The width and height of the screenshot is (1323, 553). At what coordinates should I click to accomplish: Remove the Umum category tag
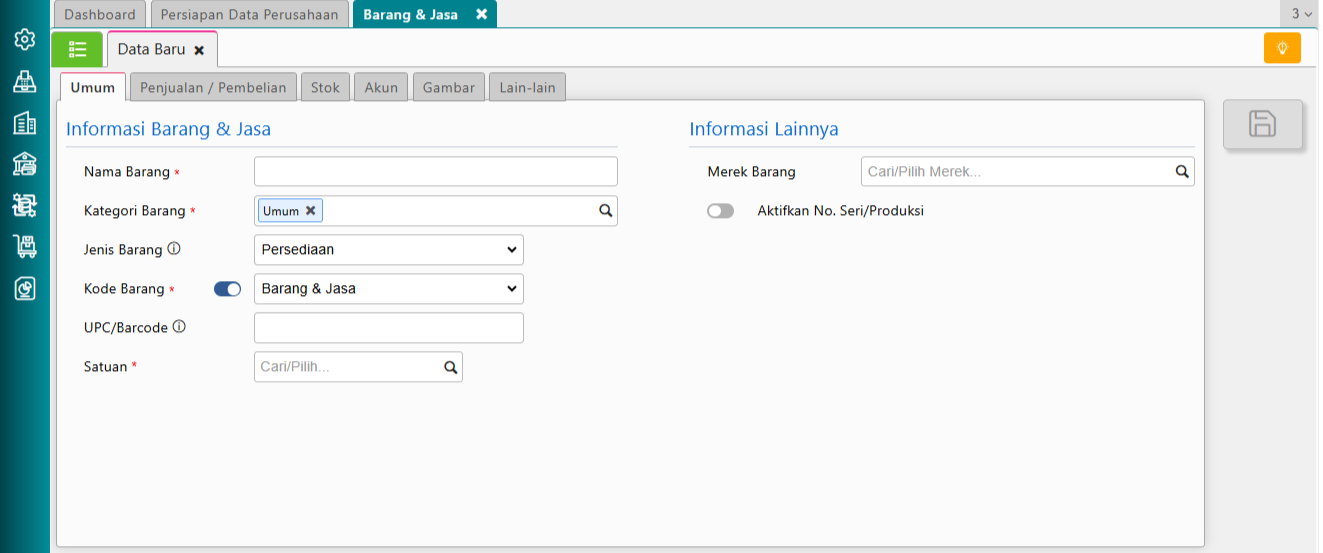(311, 211)
